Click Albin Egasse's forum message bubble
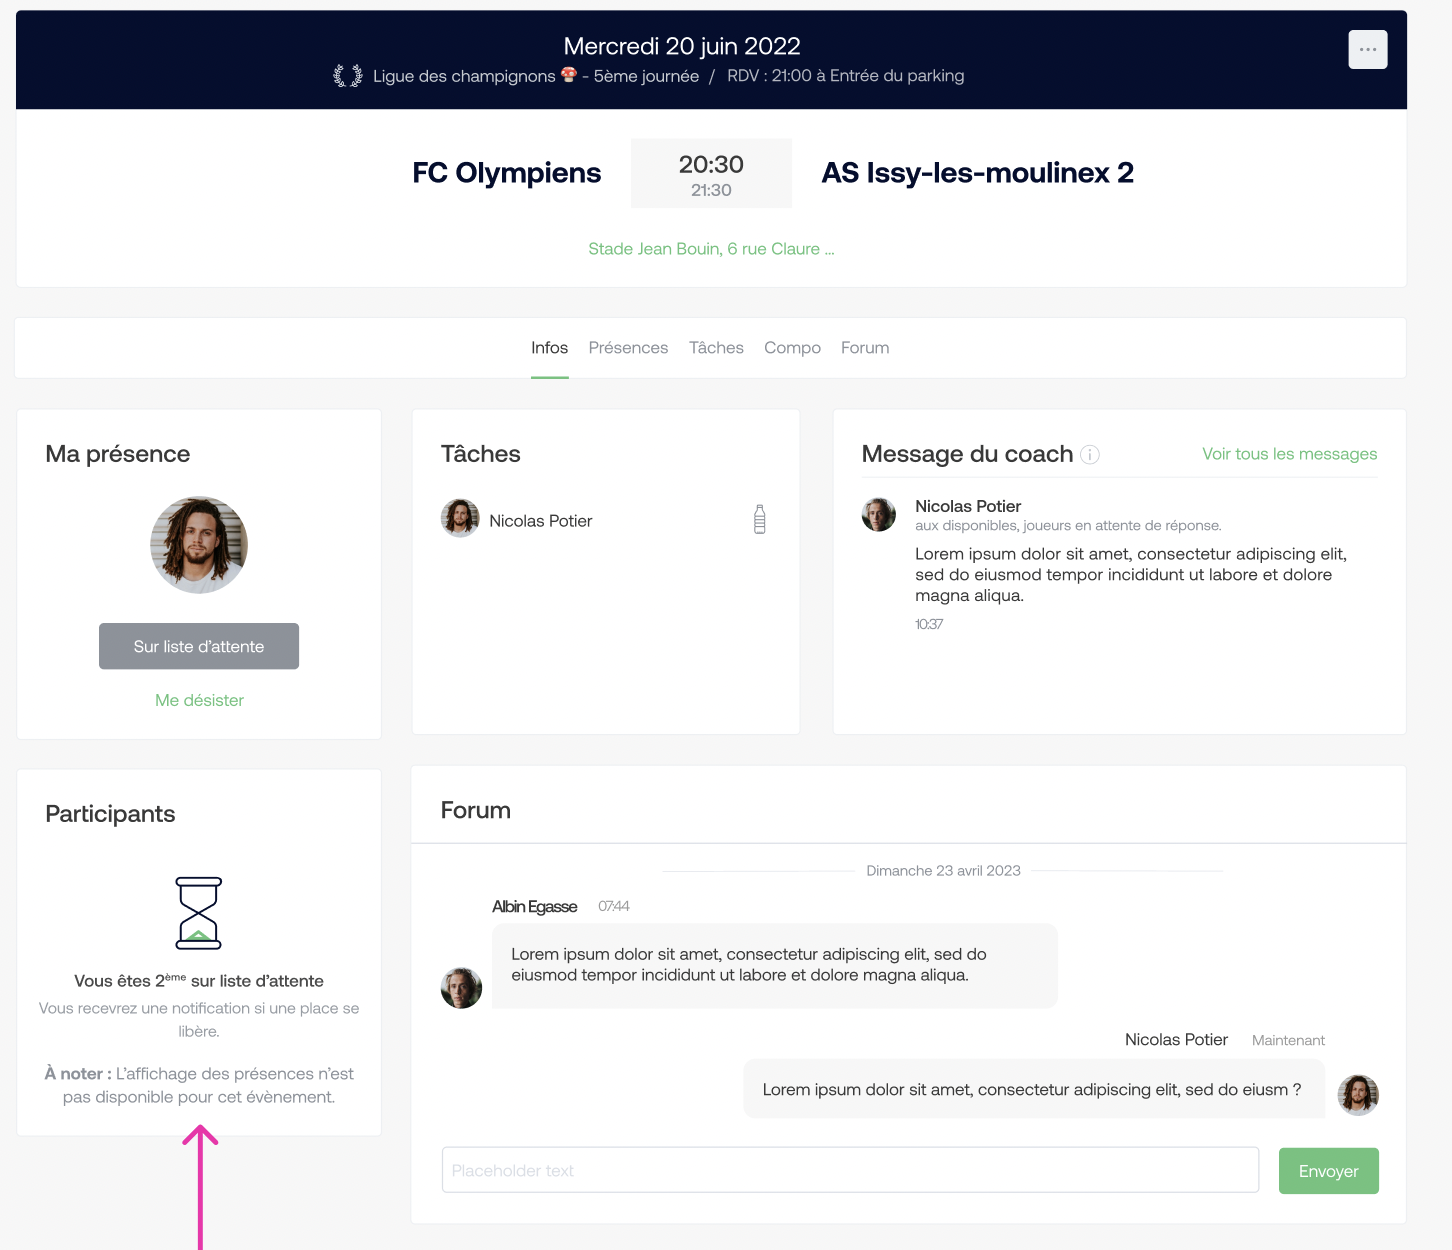This screenshot has height=1250, width=1452. pos(774,966)
